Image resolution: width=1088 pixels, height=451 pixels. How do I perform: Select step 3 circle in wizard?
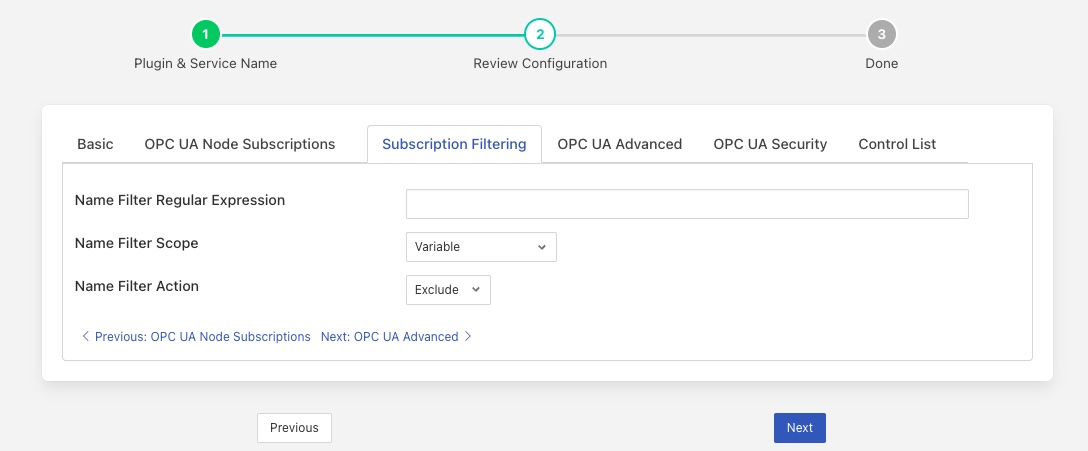pos(881,34)
